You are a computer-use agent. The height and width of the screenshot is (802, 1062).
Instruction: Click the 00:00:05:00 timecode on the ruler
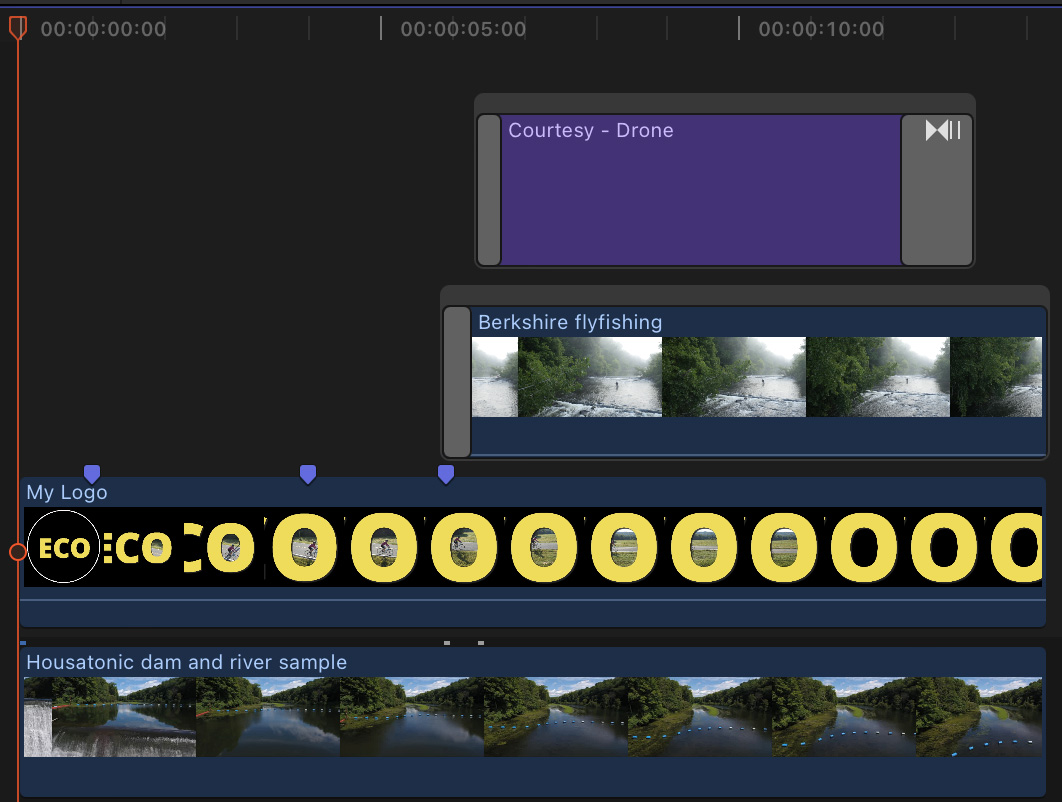coord(463,29)
